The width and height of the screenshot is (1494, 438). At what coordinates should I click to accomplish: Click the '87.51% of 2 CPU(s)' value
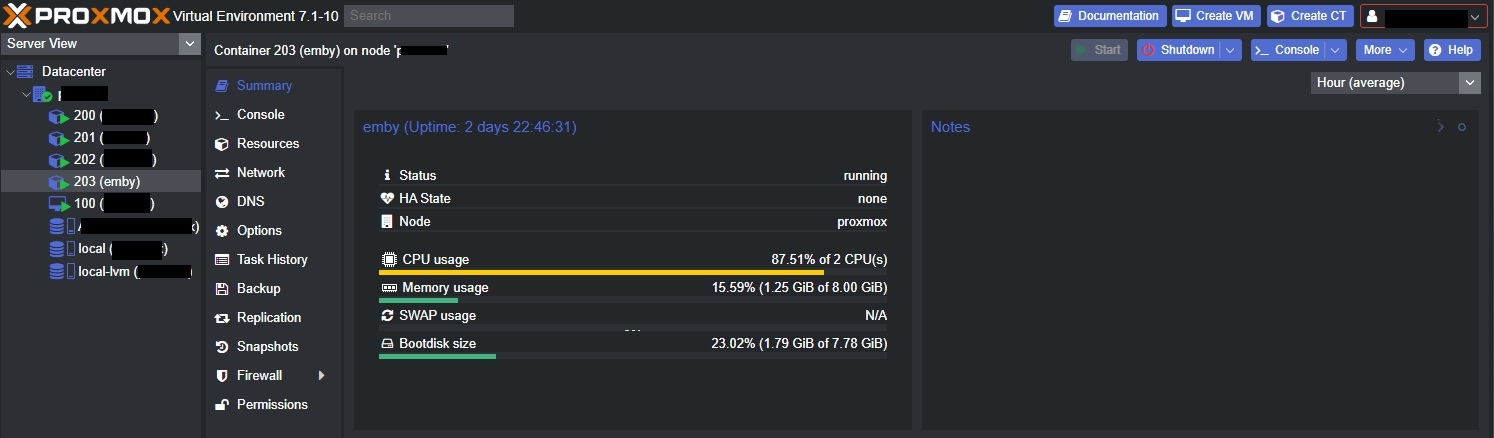click(829, 260)
